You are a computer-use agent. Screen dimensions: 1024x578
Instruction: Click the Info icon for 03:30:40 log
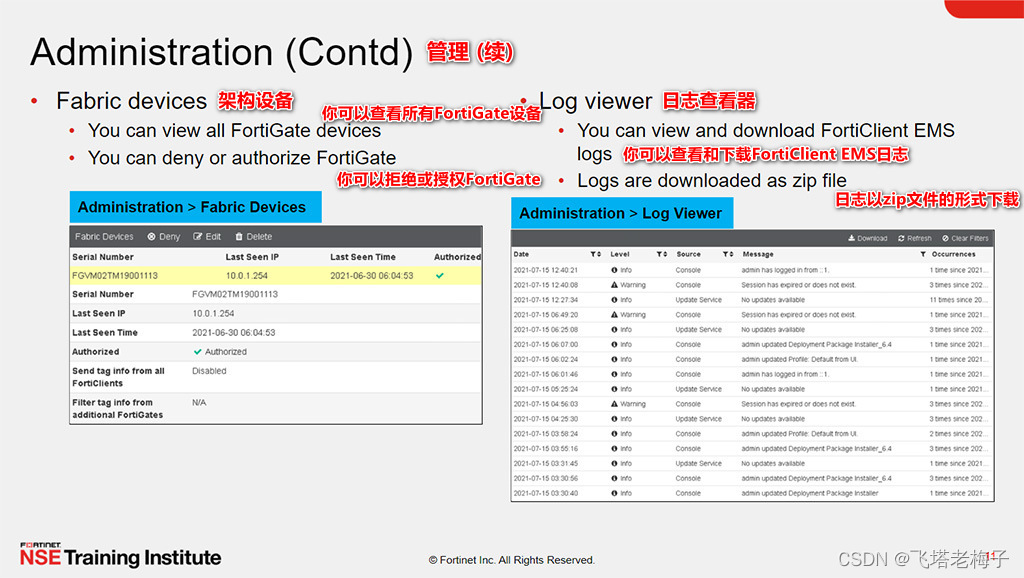point(615,493)
